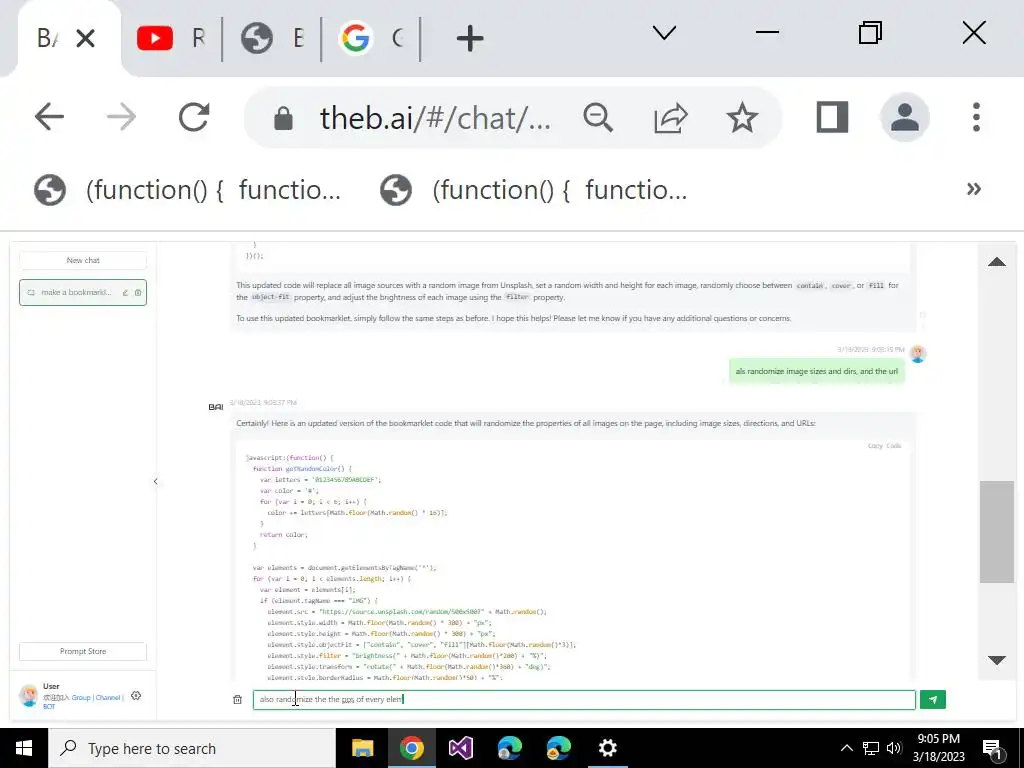
Task: Switch to the globe icon tab
Action: click(x=272, y=38)
